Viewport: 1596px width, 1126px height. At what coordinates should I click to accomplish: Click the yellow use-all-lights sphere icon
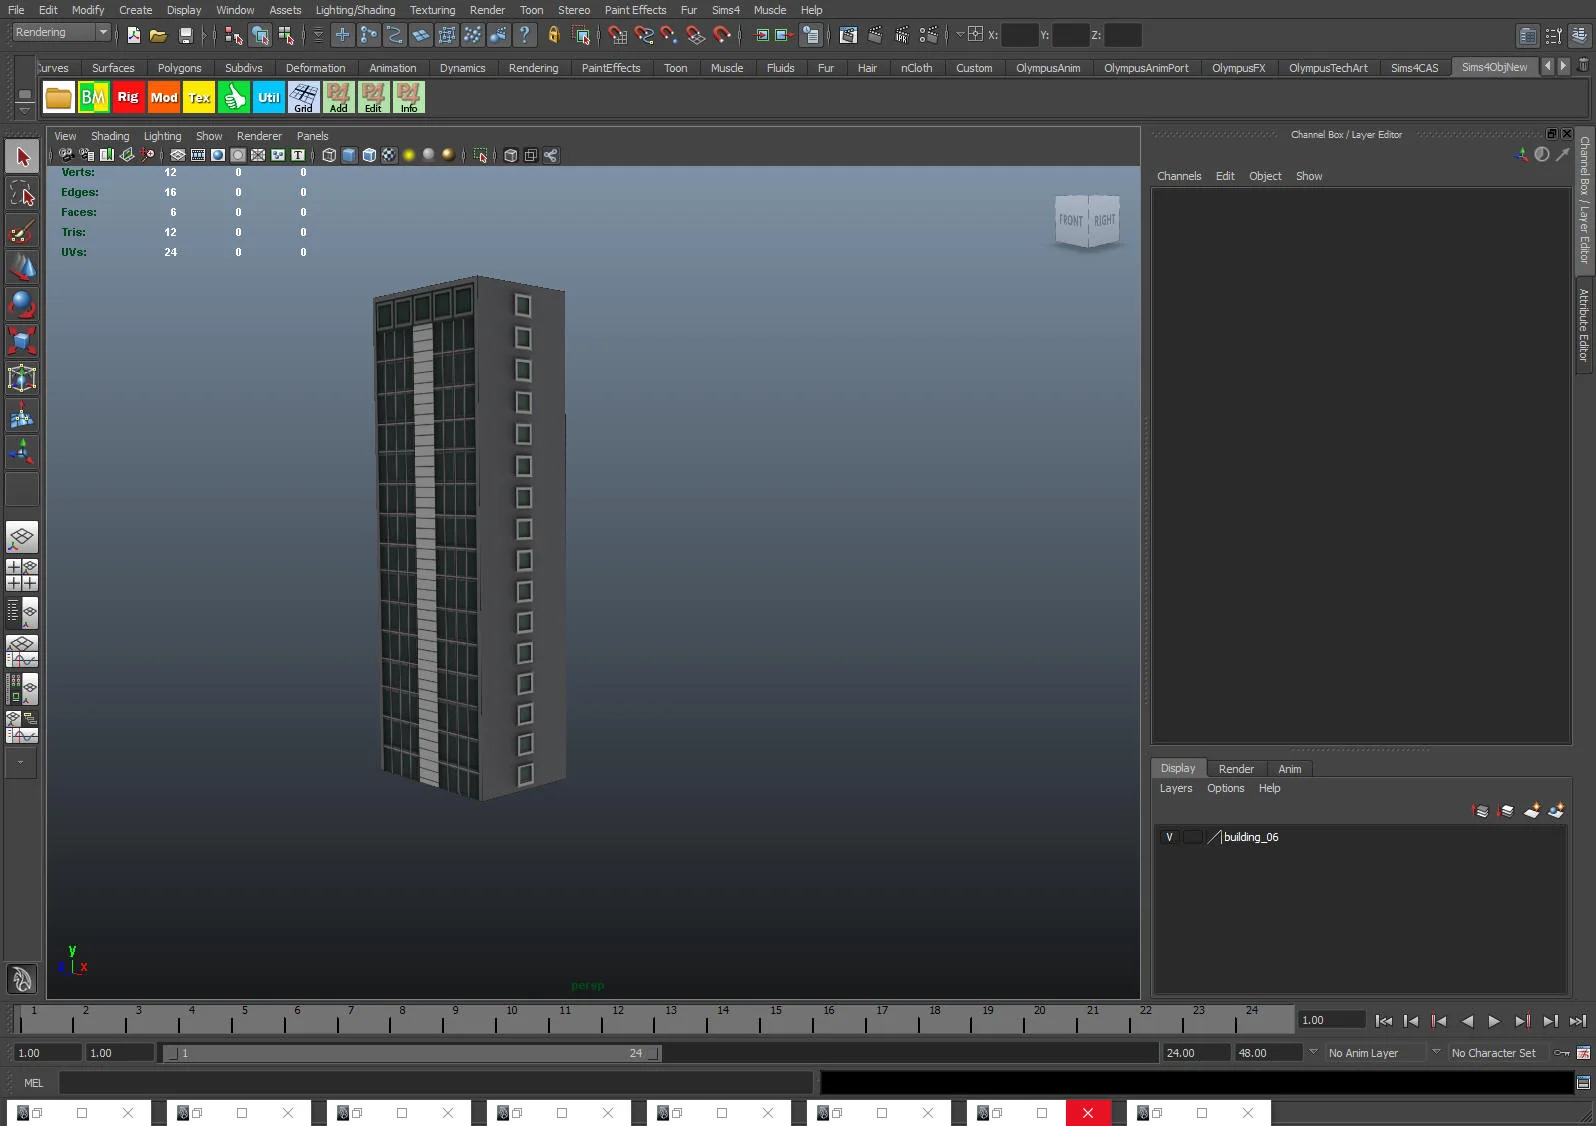click(409, 155)
